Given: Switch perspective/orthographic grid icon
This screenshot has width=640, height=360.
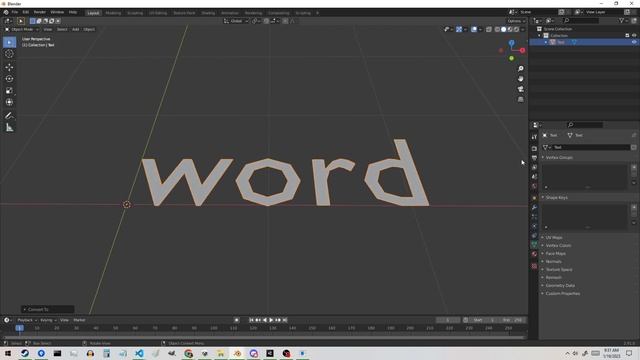Looking at the screenshot, I should (x=520, y=99).
